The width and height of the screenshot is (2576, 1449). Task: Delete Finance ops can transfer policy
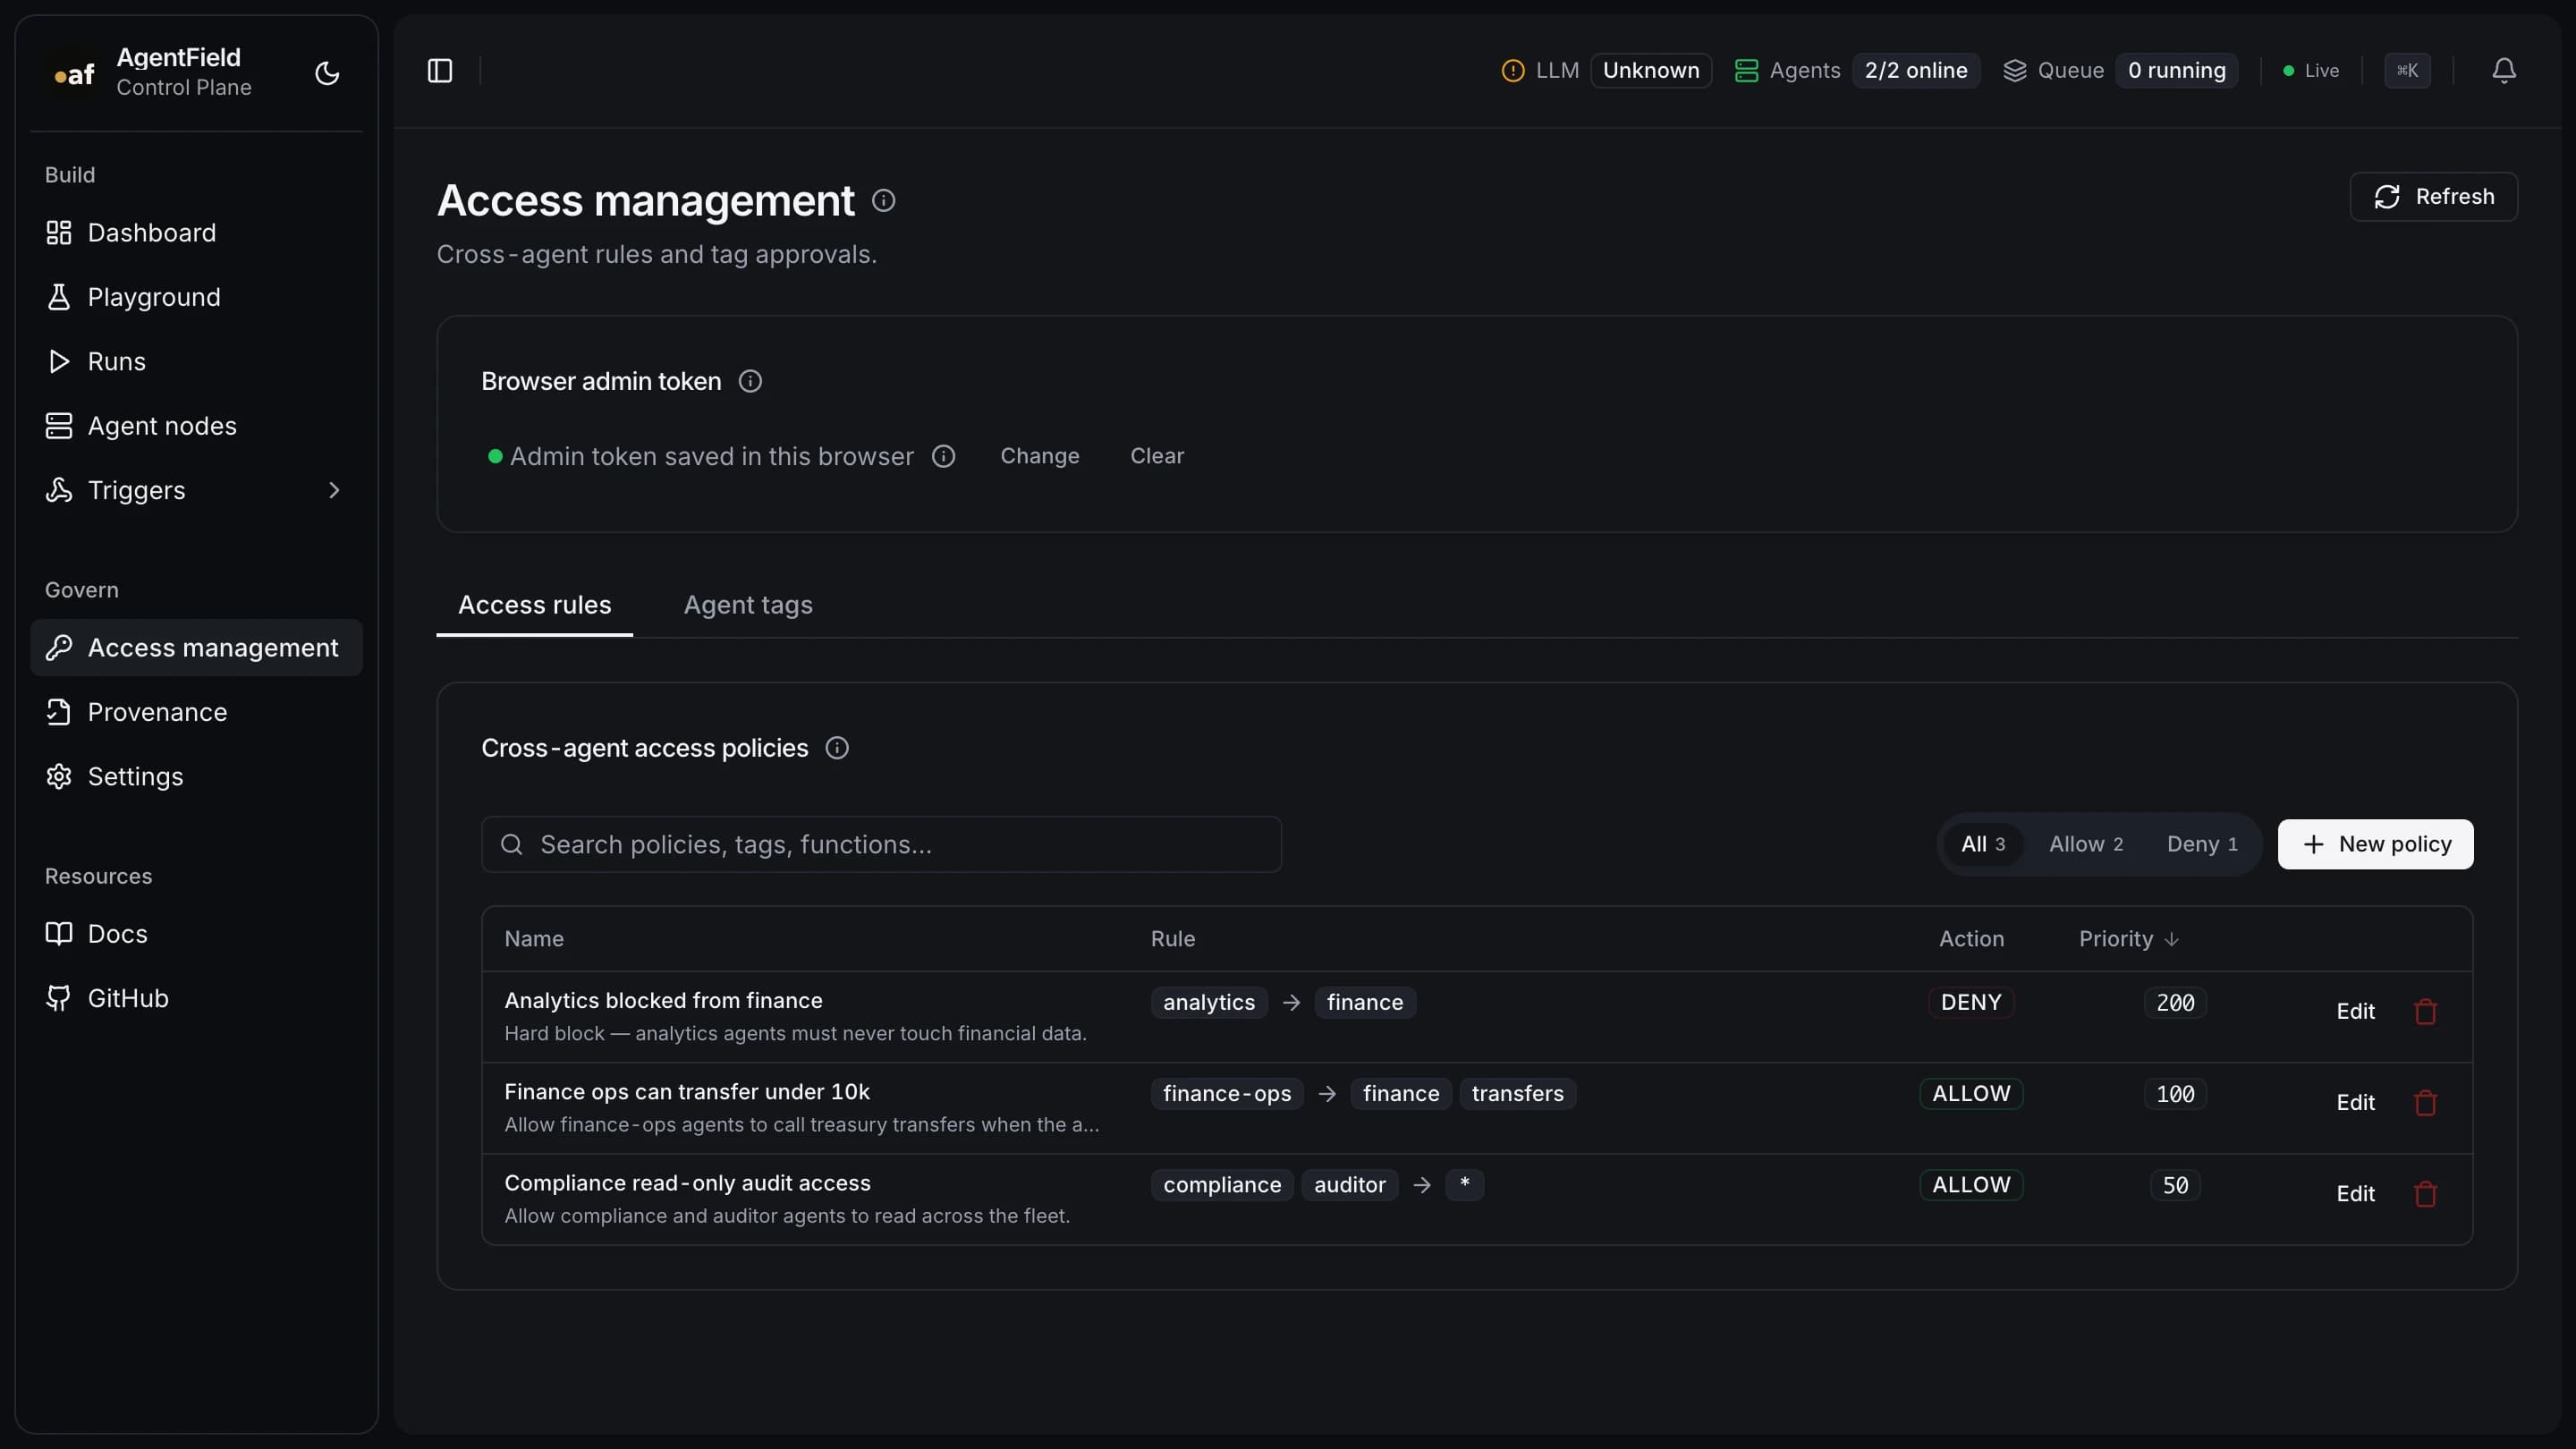point(2425,1102)
